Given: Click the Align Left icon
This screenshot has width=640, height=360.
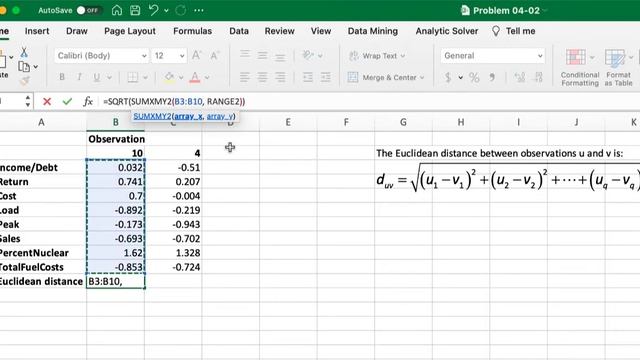Looking at the screenshot, I should click(244, 77).
